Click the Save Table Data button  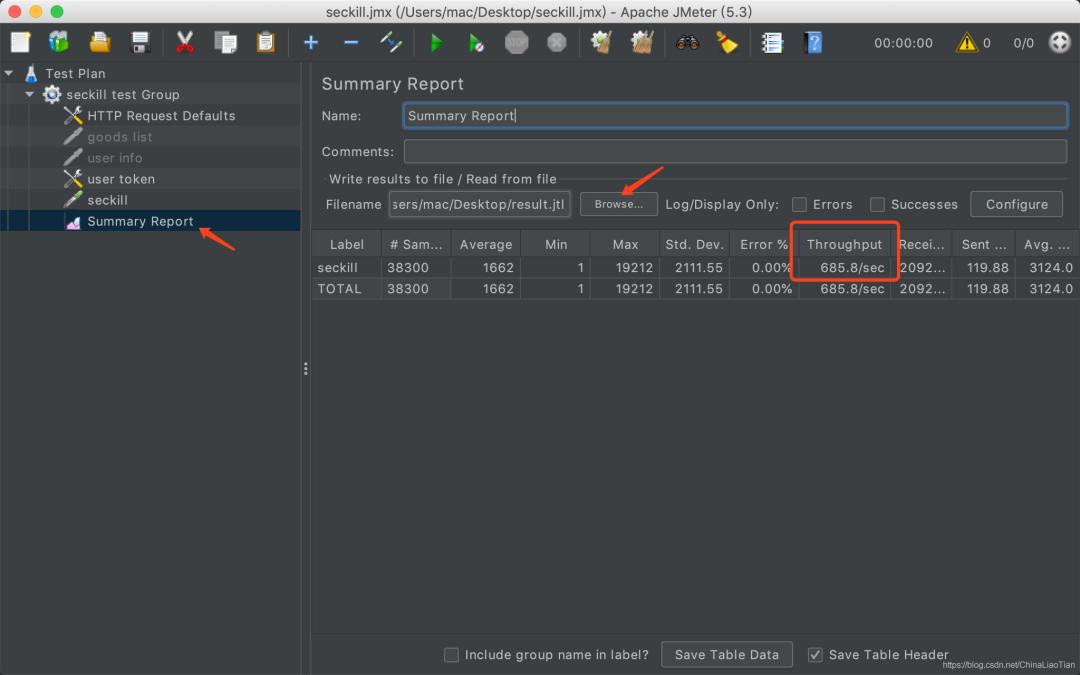pos(727,654)
